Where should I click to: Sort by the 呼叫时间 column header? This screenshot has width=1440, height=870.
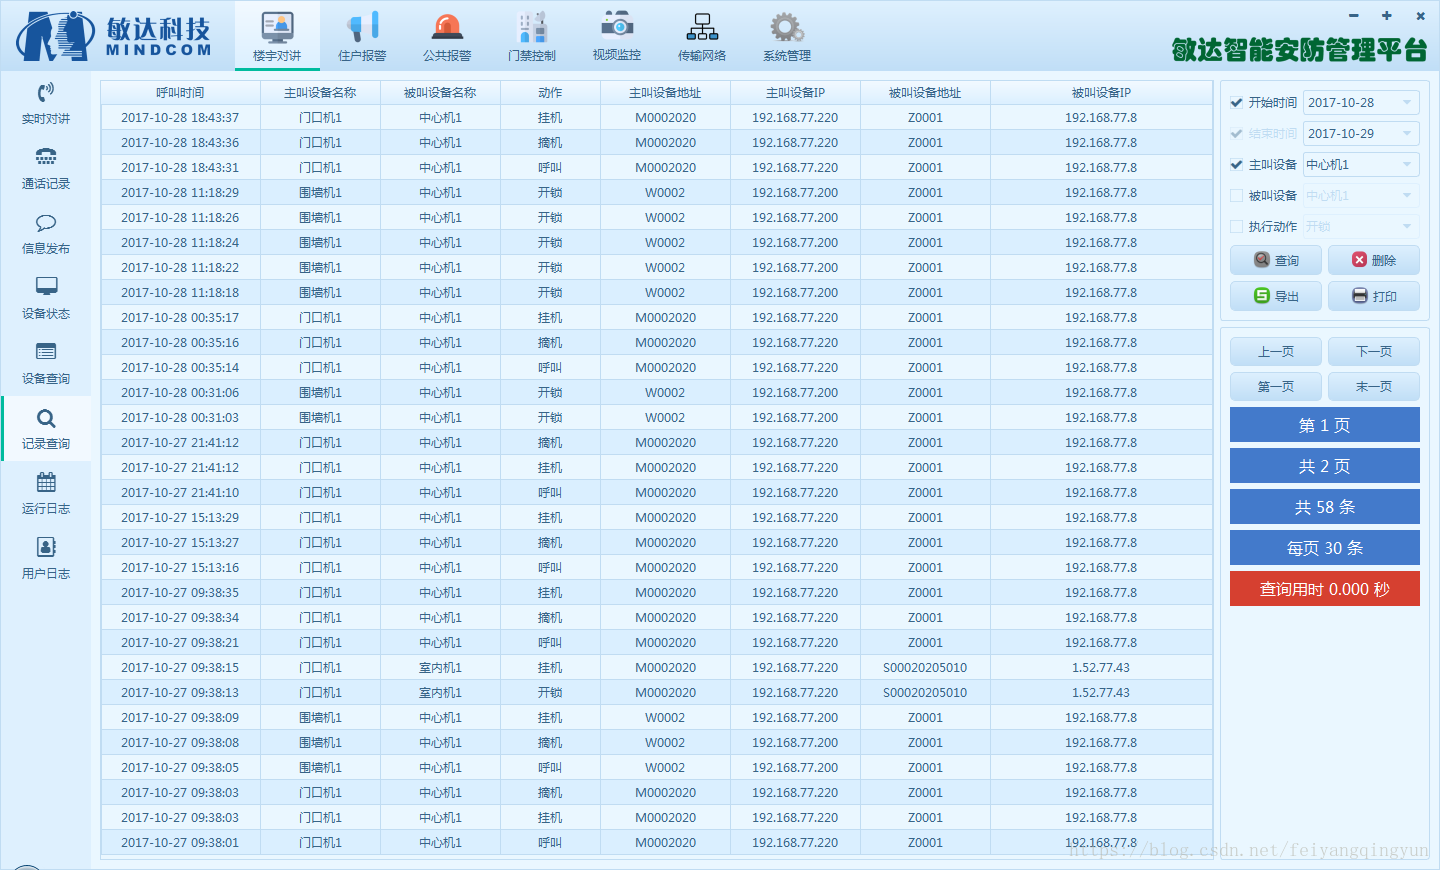point(180,92)
